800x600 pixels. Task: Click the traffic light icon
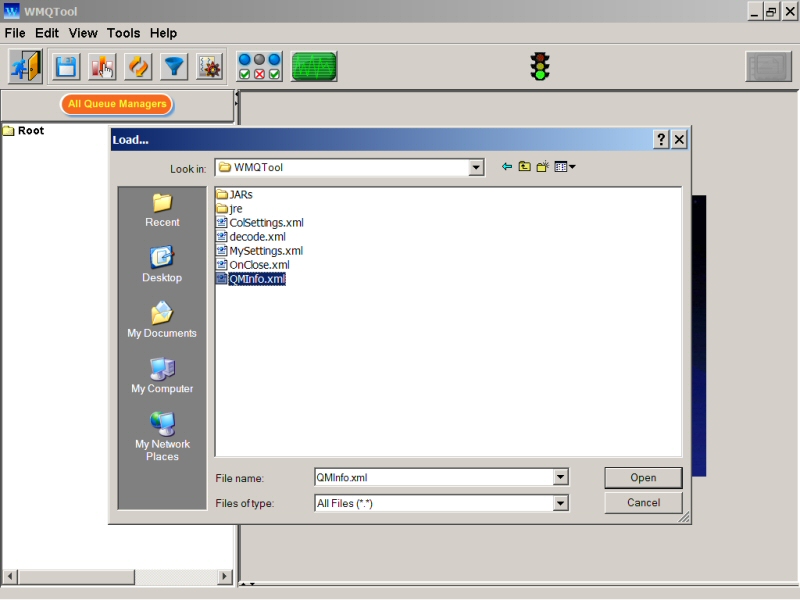(x=540, y=66)
